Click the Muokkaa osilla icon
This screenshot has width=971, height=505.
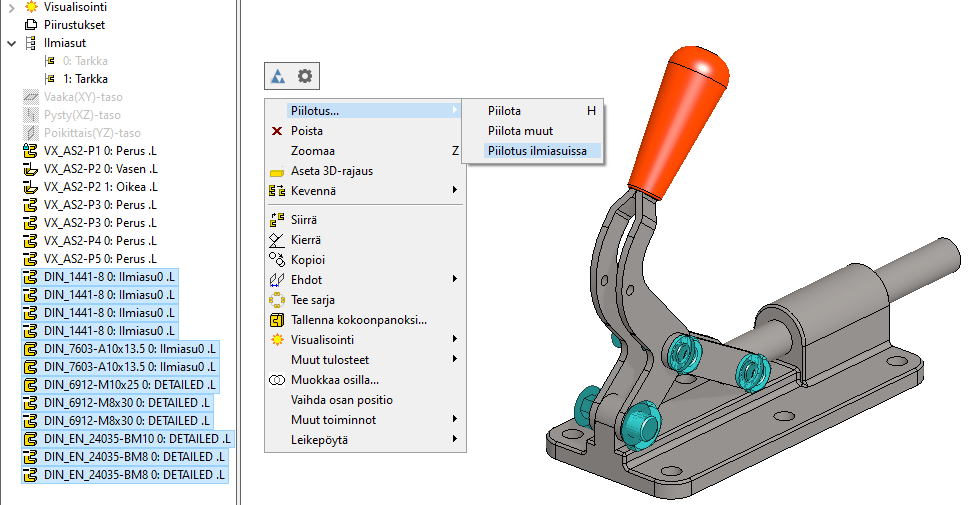click(x=278, y=380)
